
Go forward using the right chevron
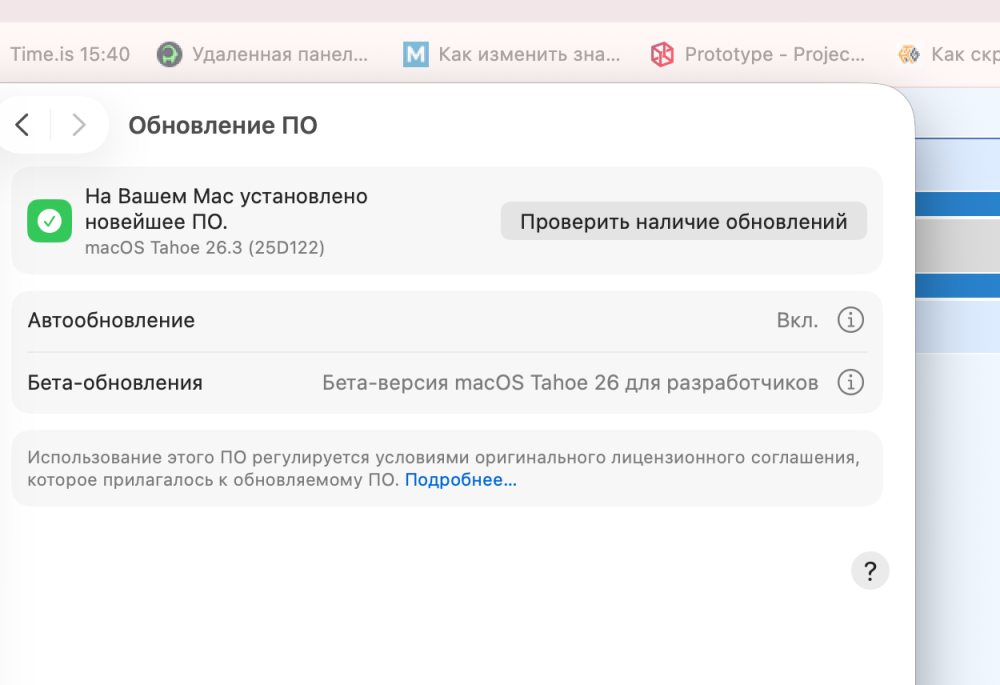pyautogui.click(x=78, y=125)
